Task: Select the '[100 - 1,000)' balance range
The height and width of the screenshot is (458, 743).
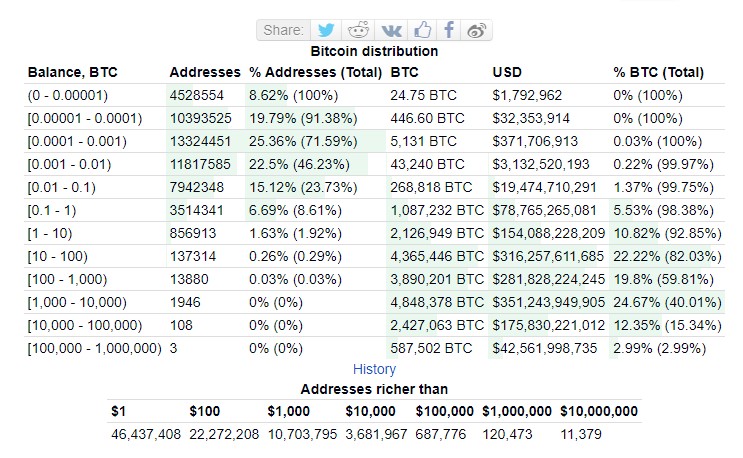Action: click(67, 279)
